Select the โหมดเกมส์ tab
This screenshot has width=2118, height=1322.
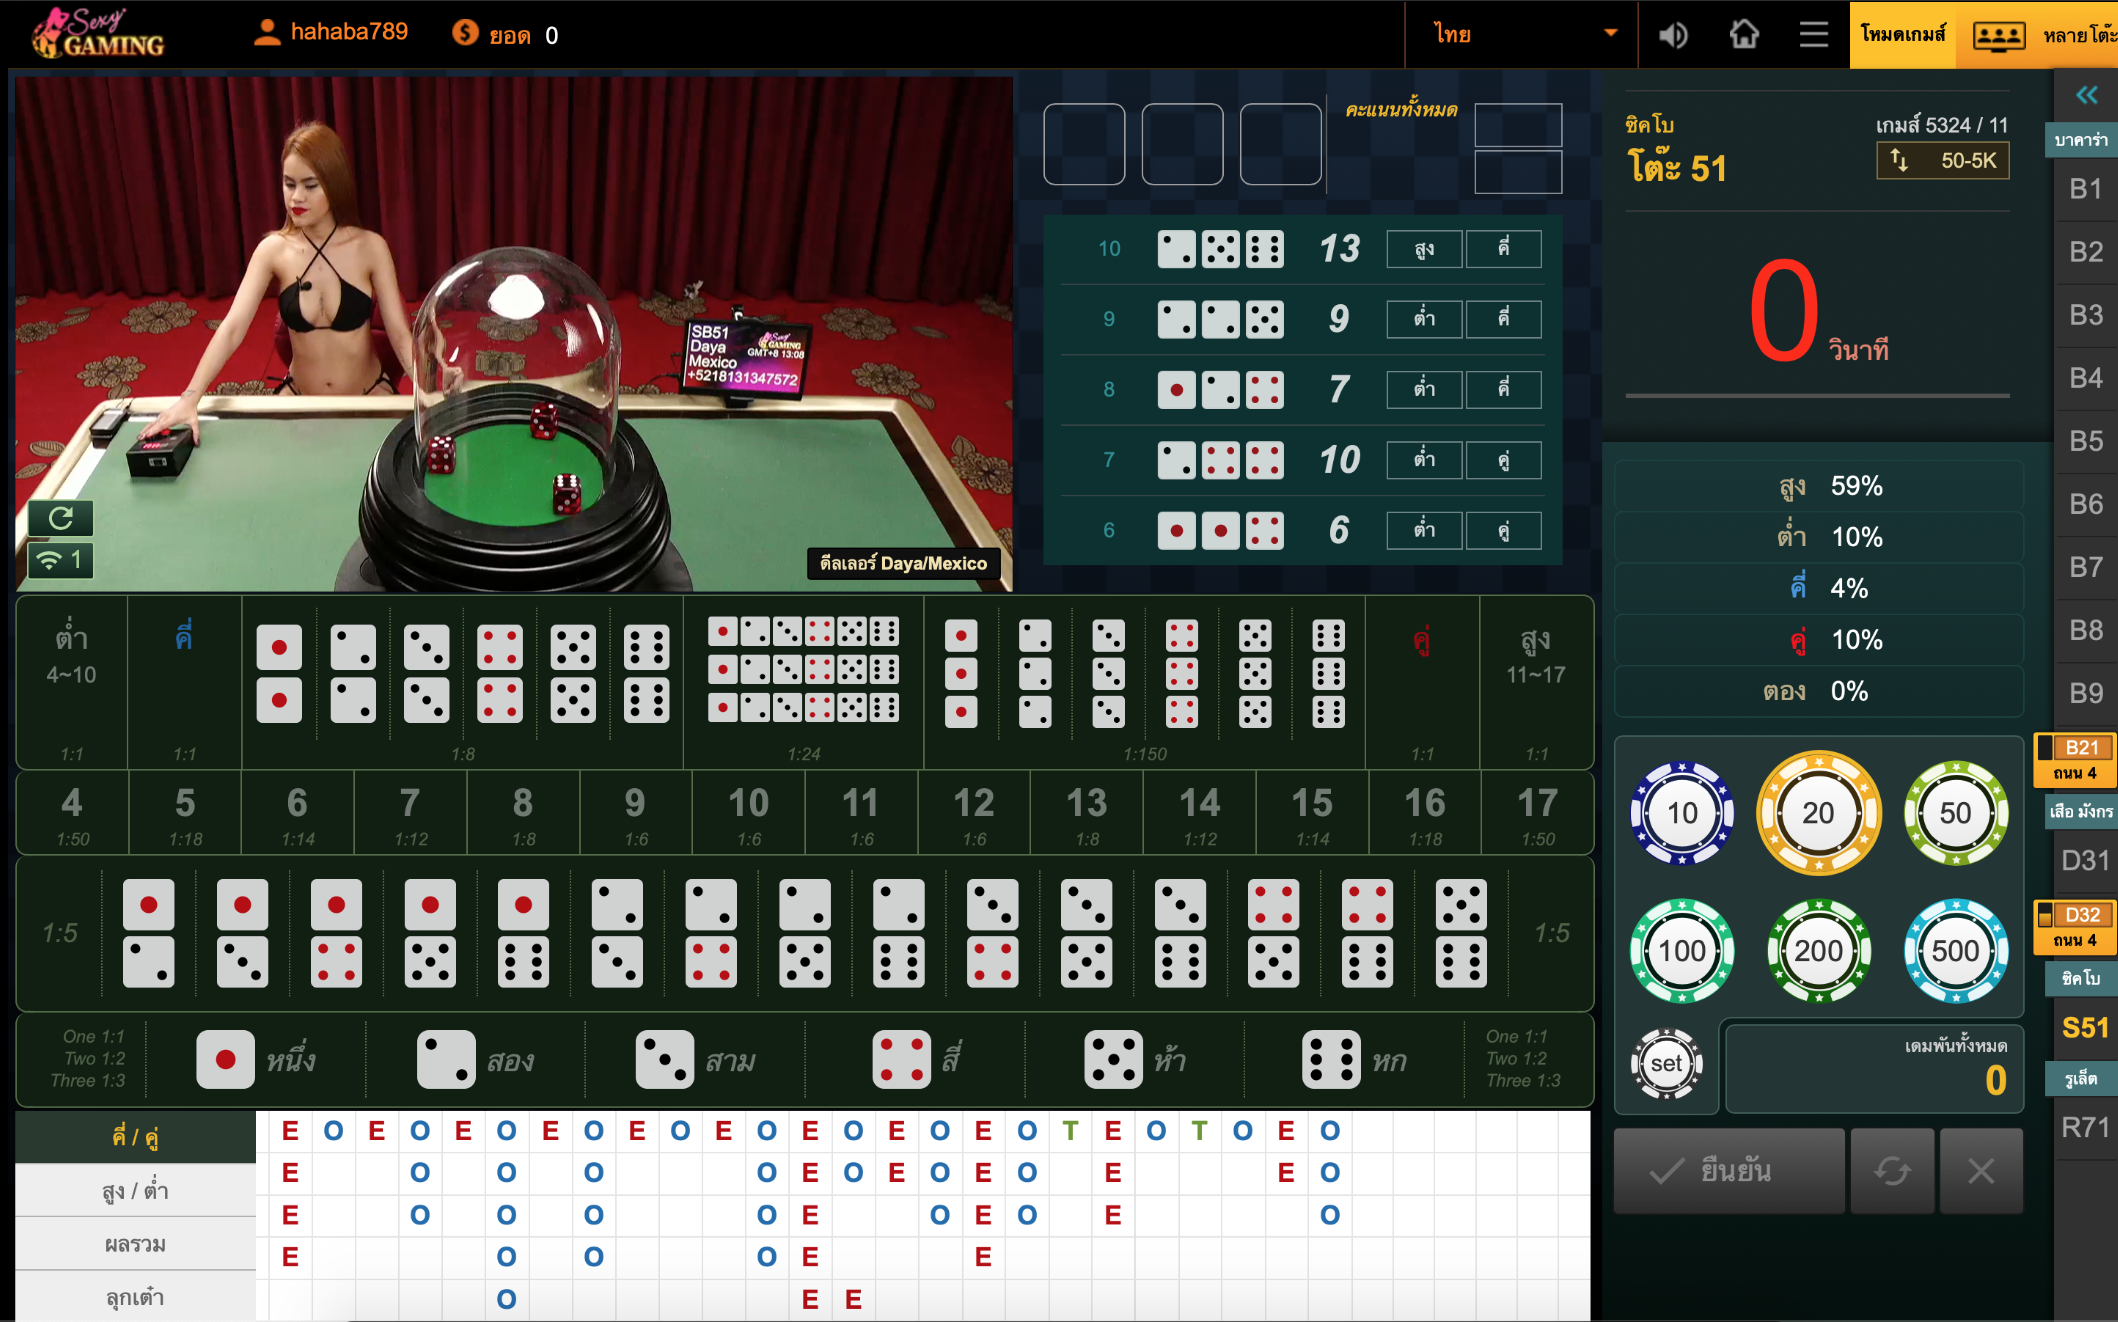click(x=1902, y=35)
